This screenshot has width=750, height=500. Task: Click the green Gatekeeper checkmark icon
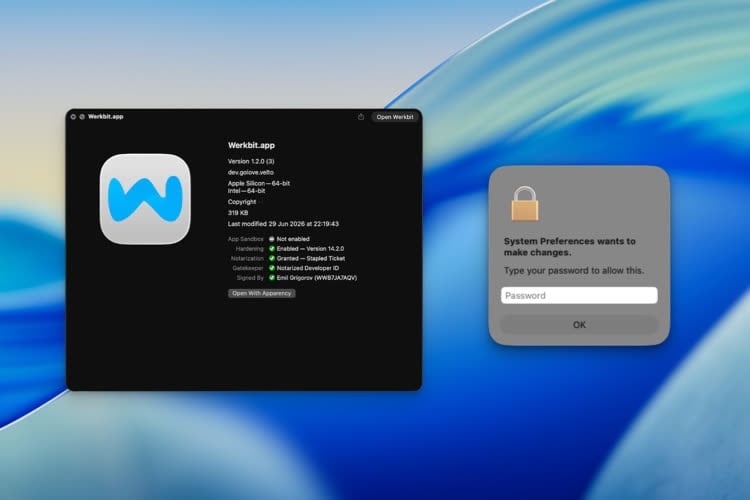pyautogui.click(x=272, y=268)
